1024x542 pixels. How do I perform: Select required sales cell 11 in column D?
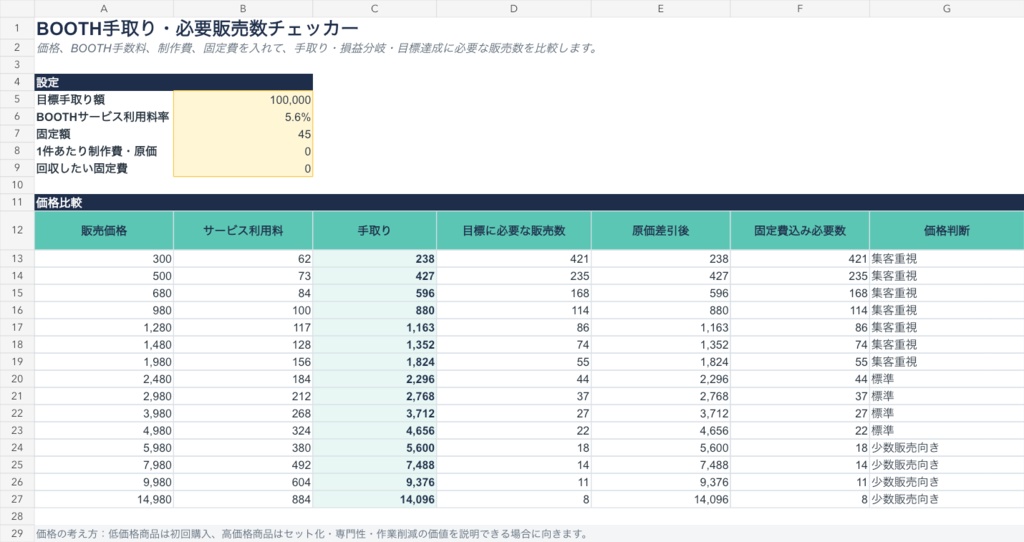[x=513, y=482]
